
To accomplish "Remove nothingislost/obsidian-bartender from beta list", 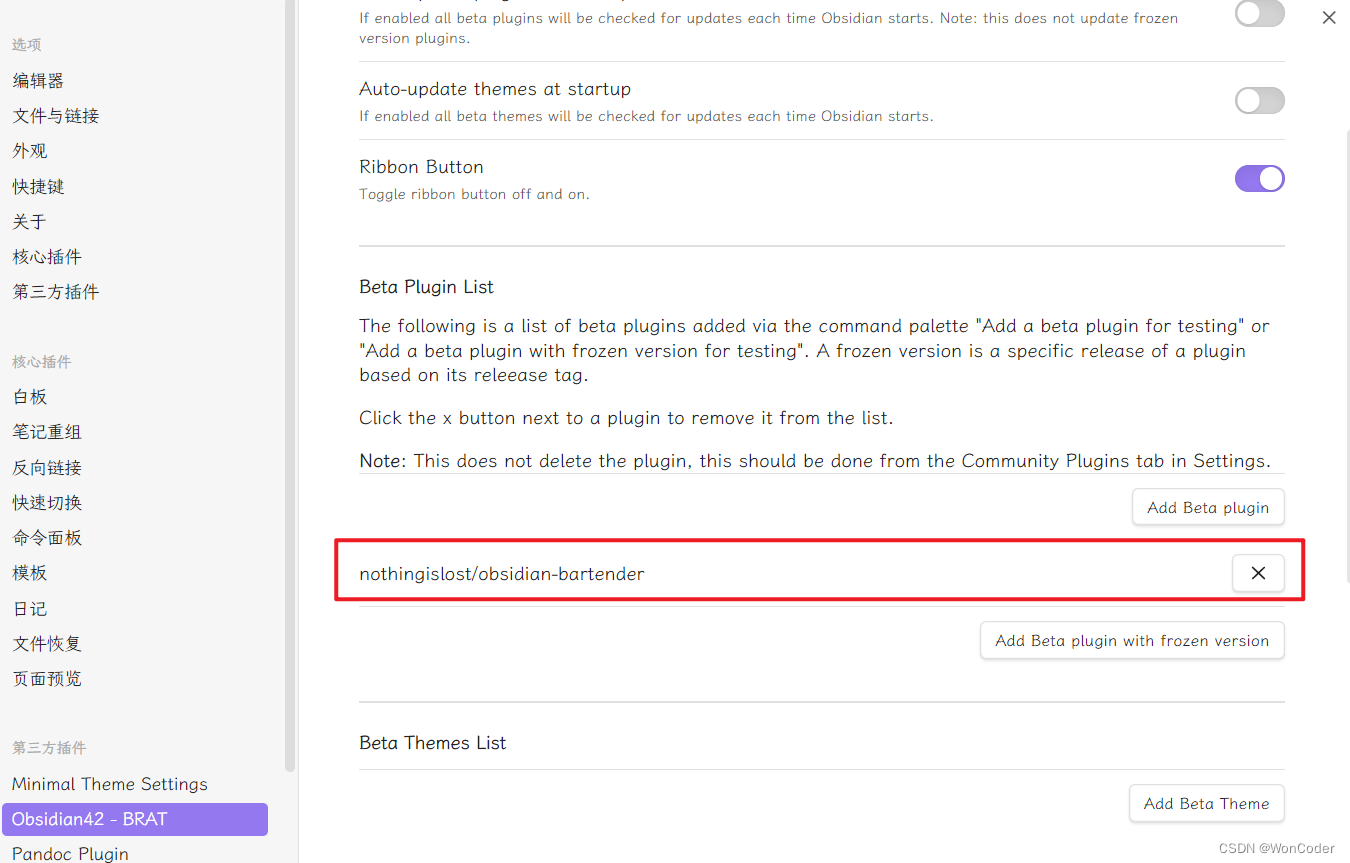I will [1258, 573].
